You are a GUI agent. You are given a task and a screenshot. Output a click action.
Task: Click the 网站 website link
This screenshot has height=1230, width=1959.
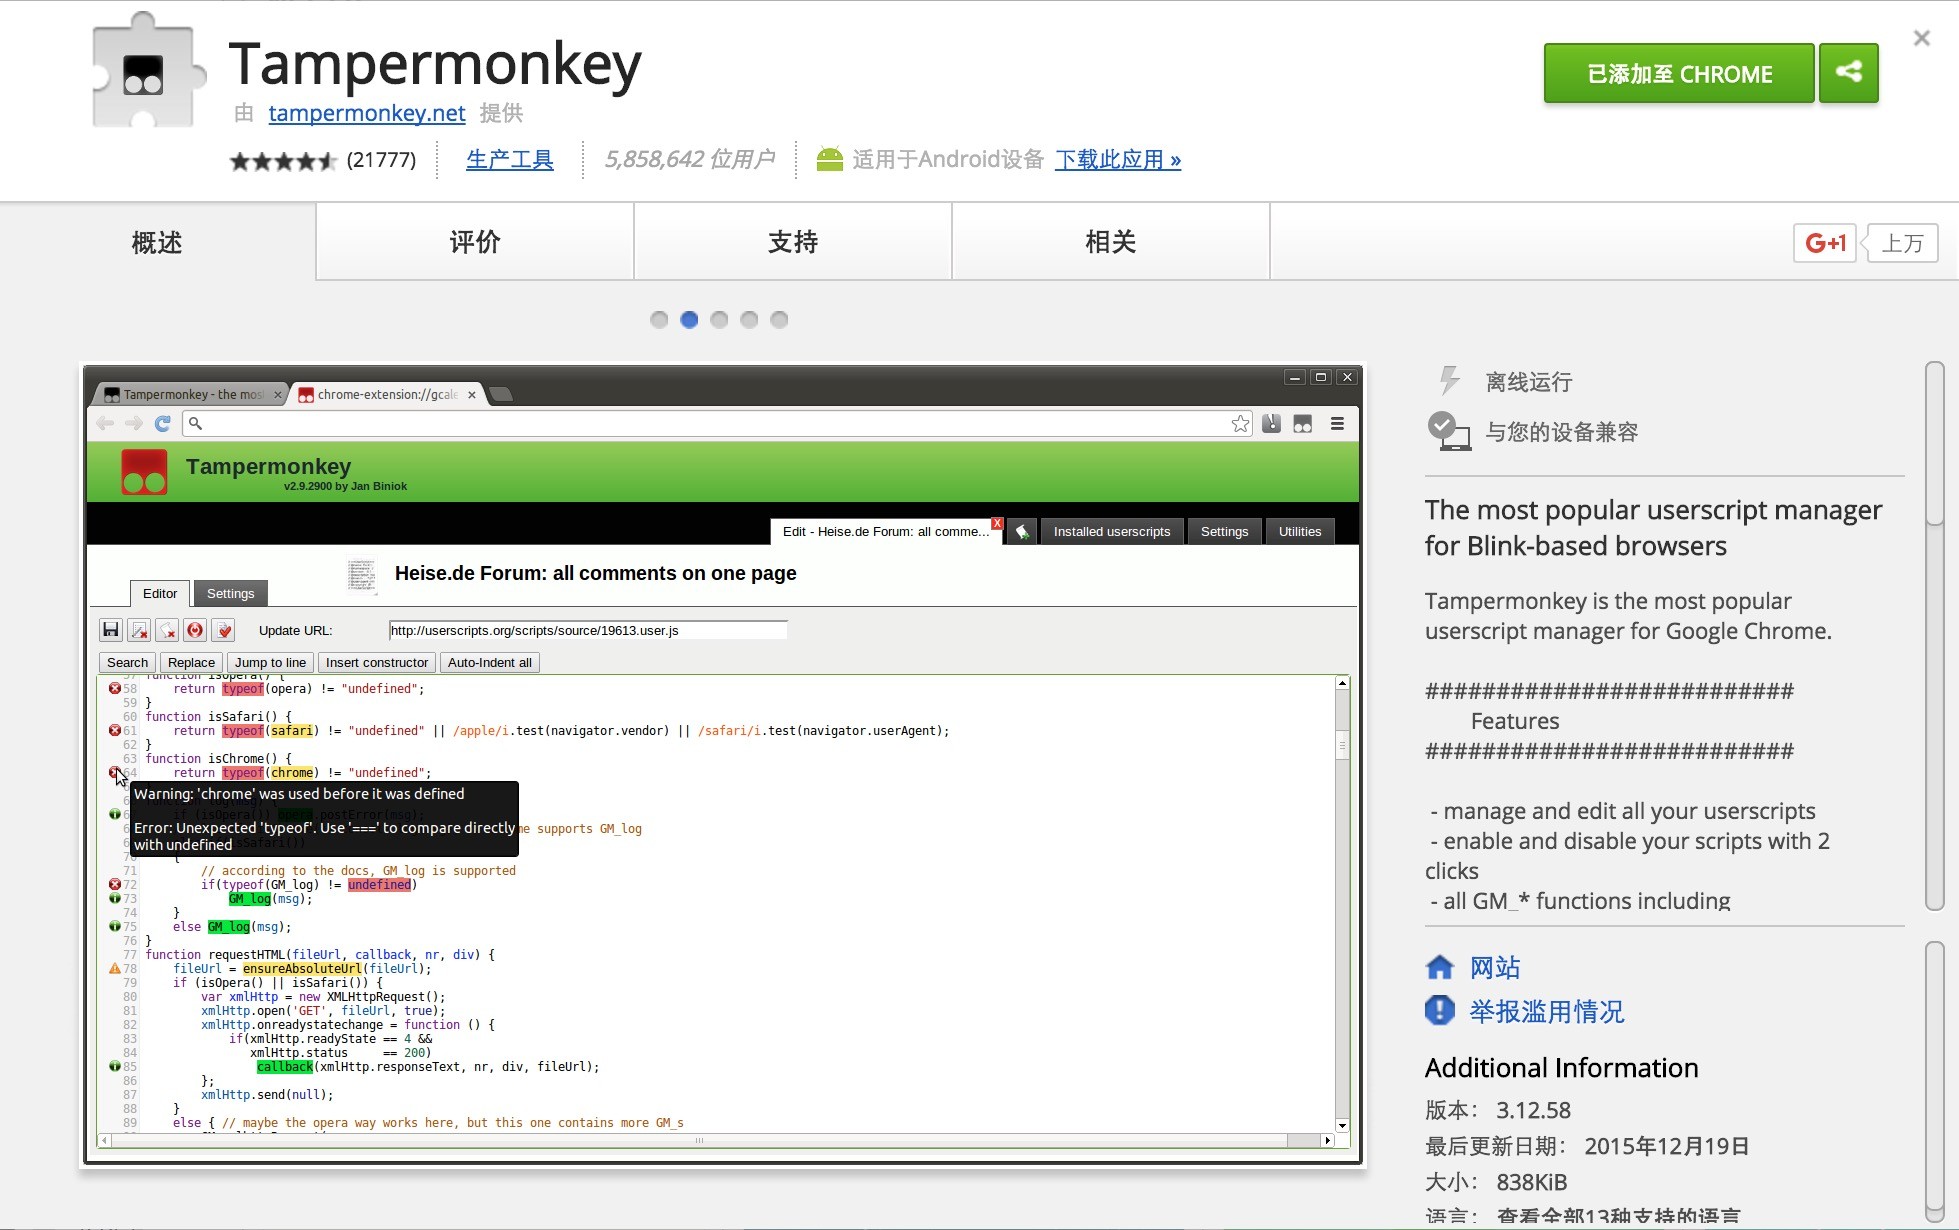[1497, 966]
